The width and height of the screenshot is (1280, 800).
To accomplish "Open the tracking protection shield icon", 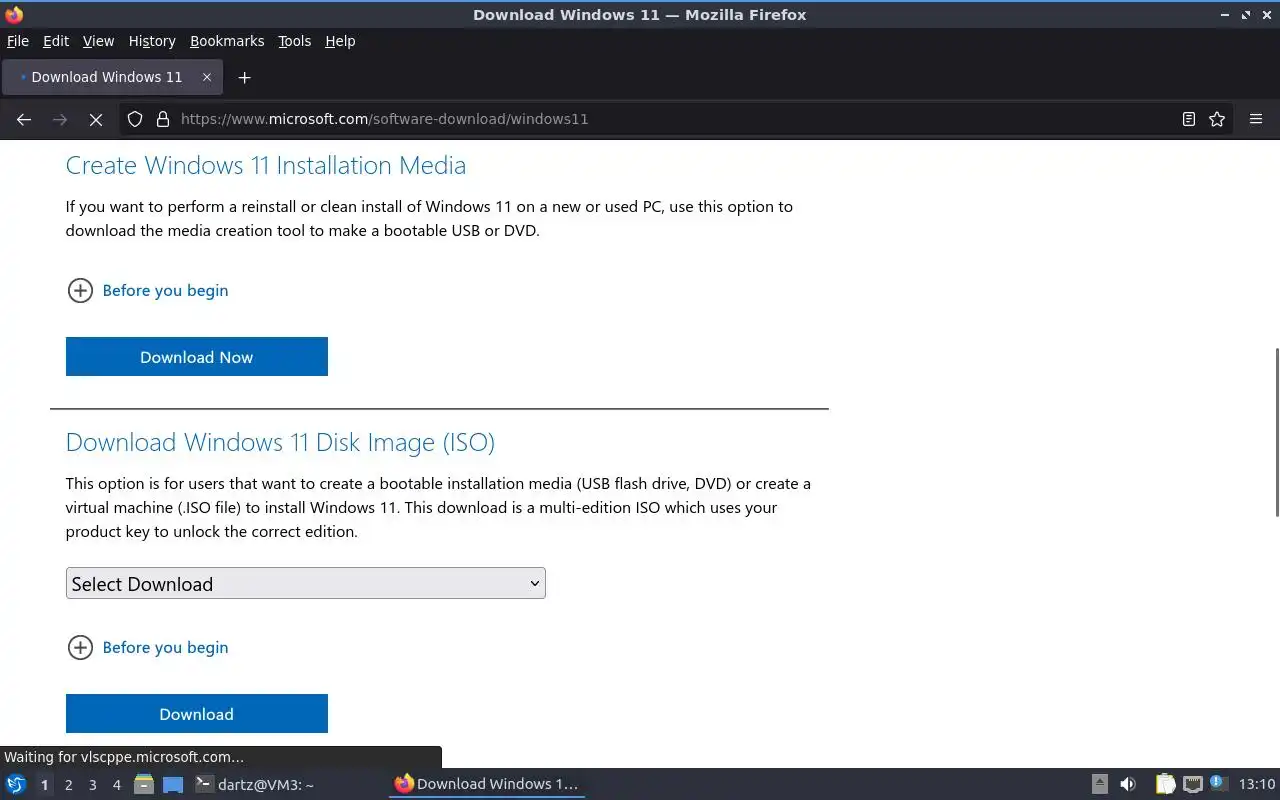I will (x=135, y=119).
